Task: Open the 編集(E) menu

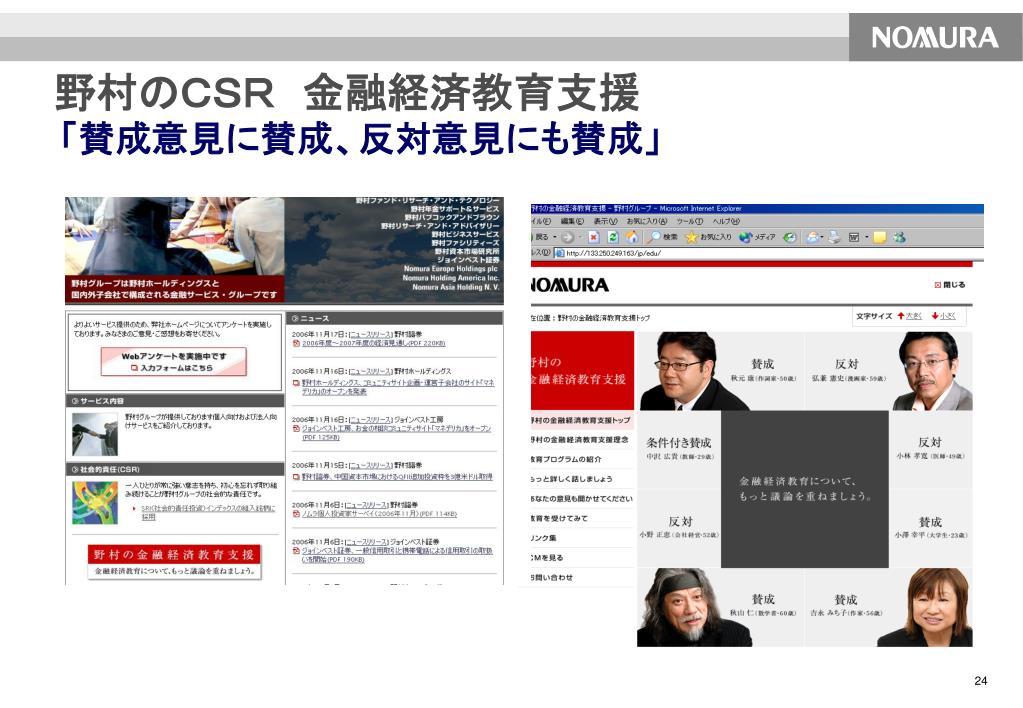Action: tap(572, 222)
